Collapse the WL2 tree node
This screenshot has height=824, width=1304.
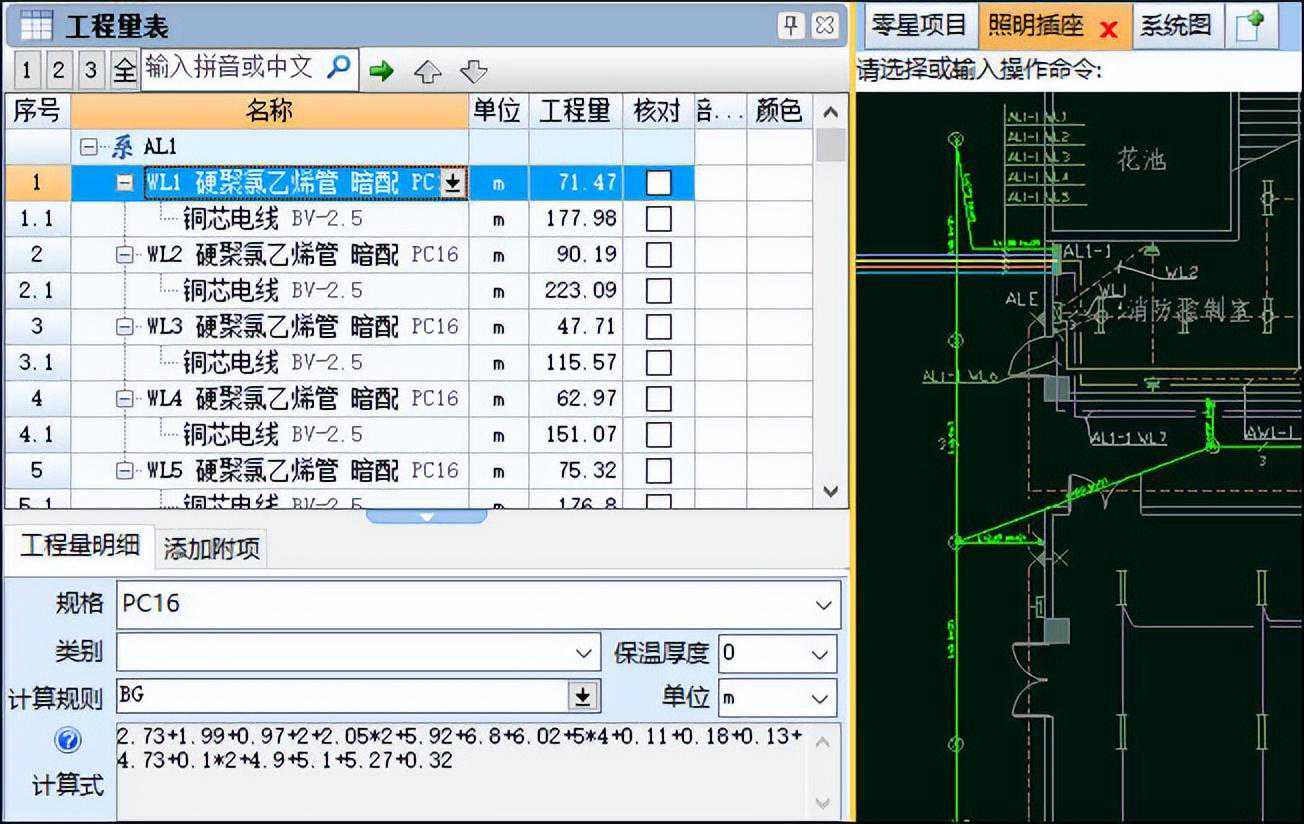coord(125,255)
